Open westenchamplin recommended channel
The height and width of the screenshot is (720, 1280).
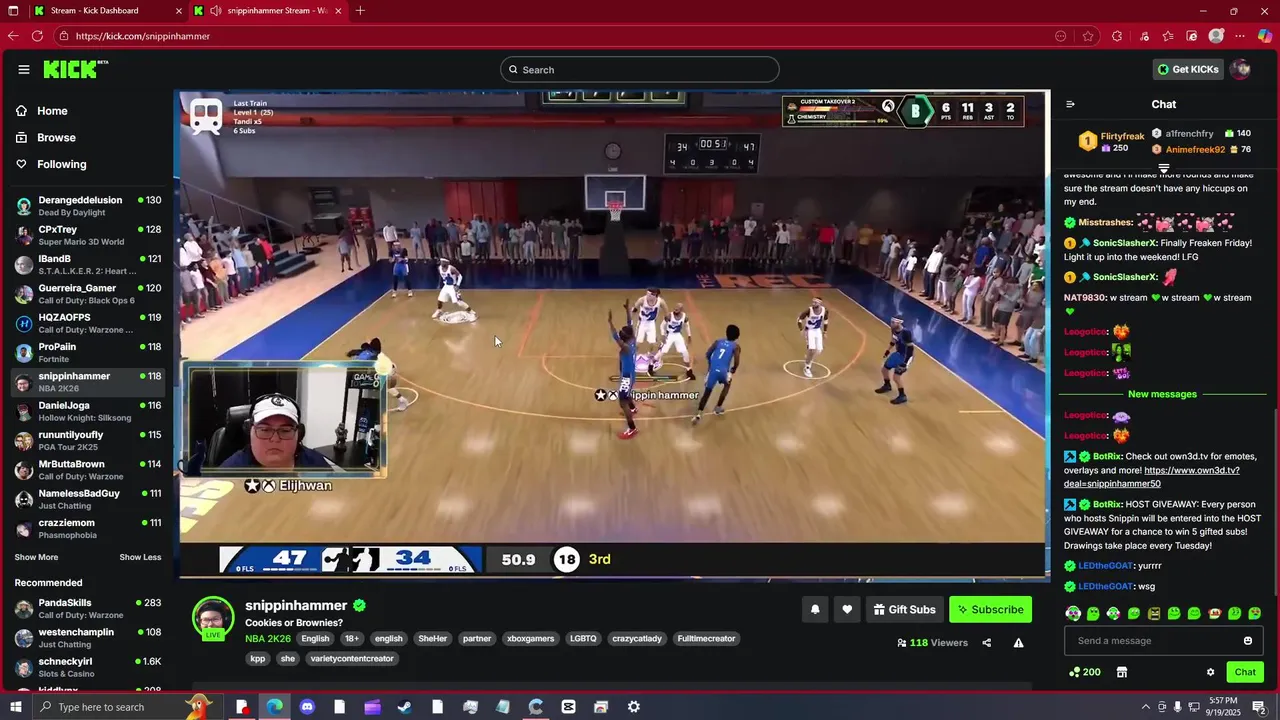tap(90, 638)
